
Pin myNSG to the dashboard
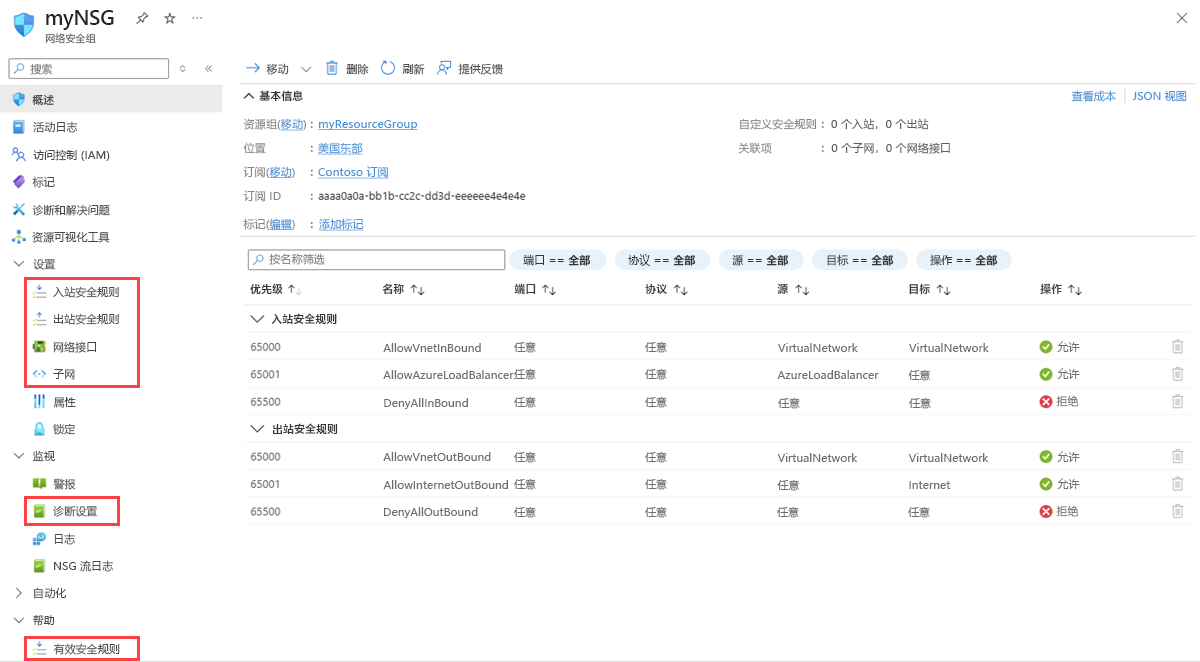[142, 18]
